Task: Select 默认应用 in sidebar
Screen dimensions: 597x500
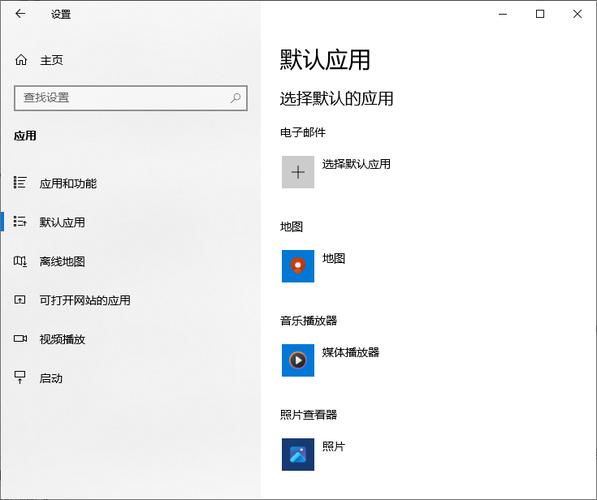Action: point(62,222)
